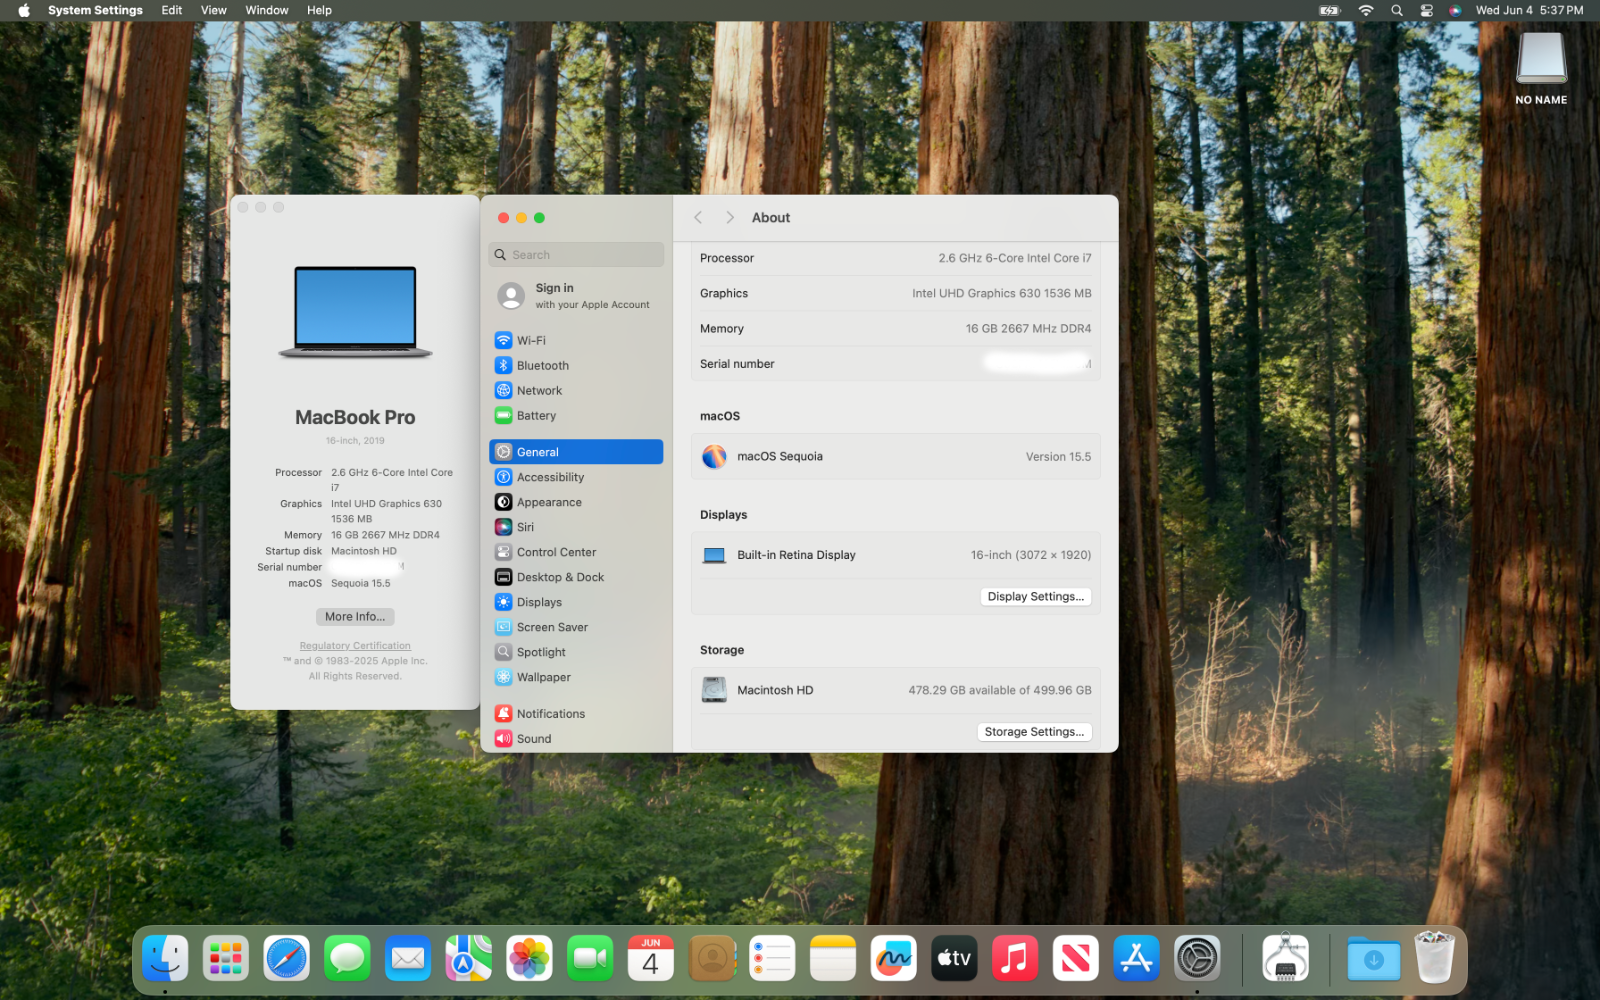Open Displays in the sidebar
The image size is (1600, 1000).
coord(576,602)
